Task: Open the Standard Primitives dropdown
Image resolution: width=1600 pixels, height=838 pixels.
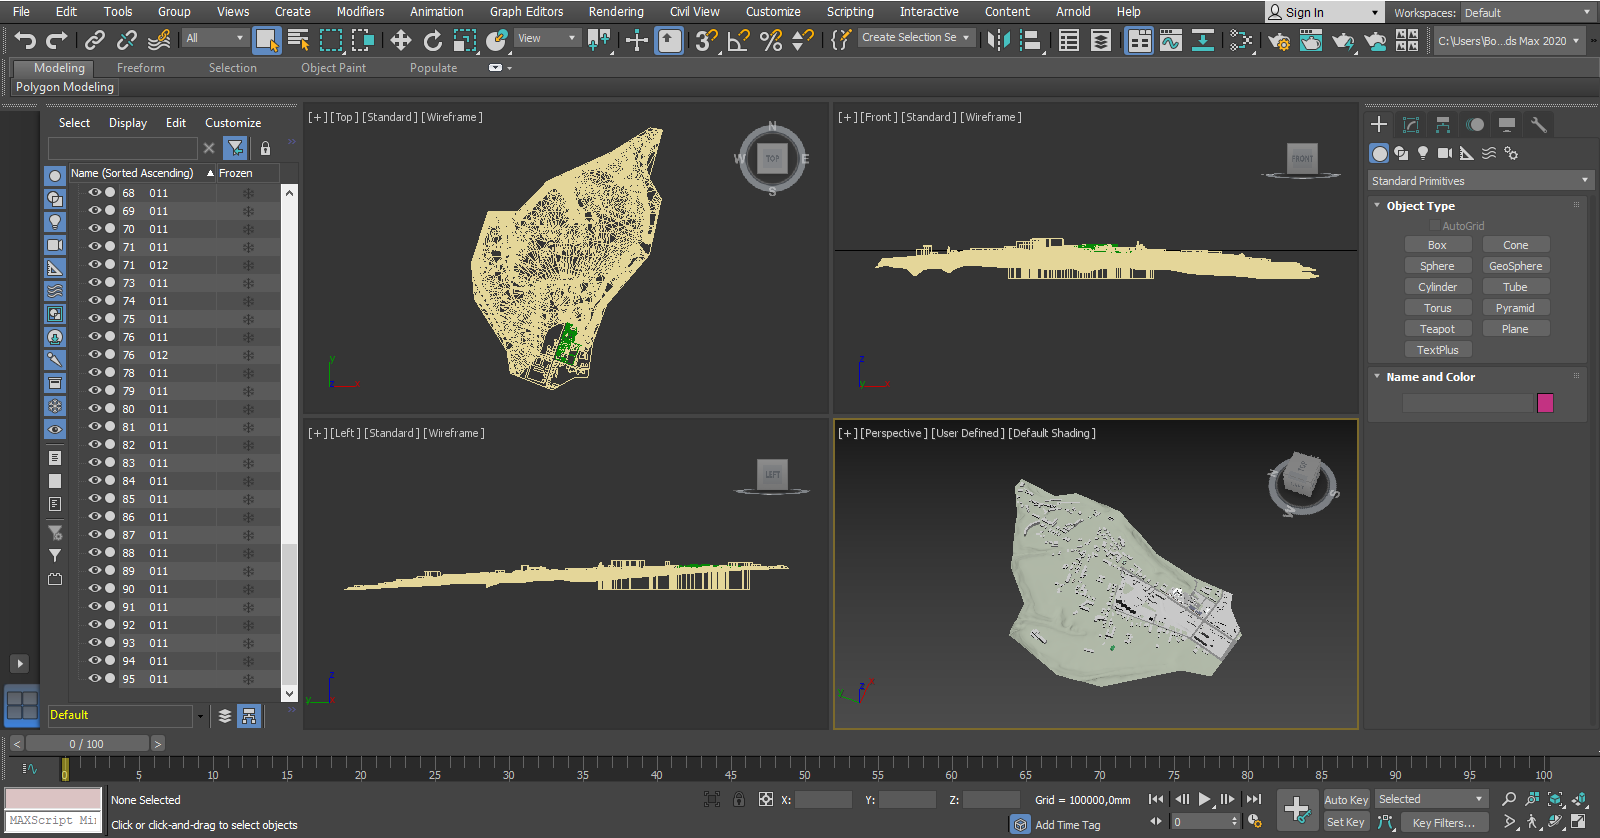Action: 1479,181
